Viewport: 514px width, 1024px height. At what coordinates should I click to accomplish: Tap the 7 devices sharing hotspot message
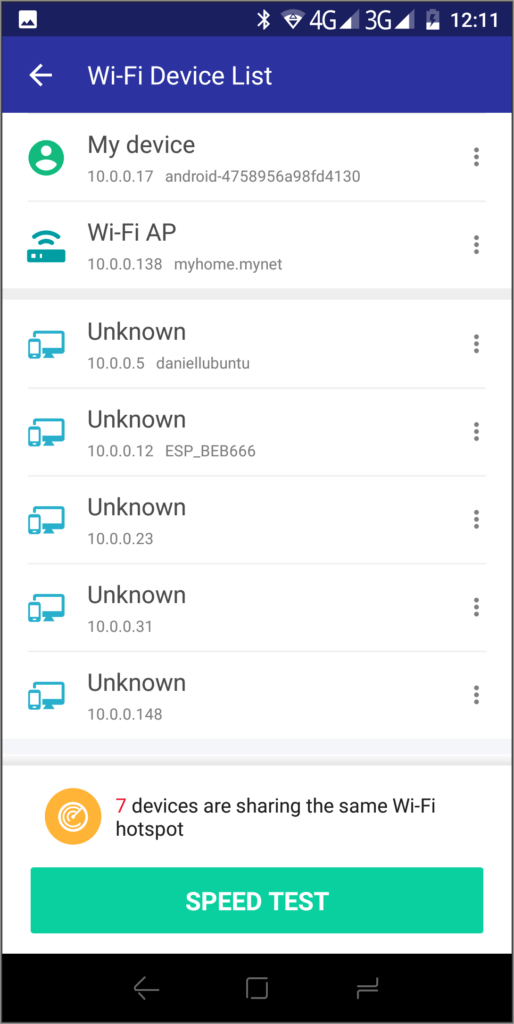click(x=275, y=817)
